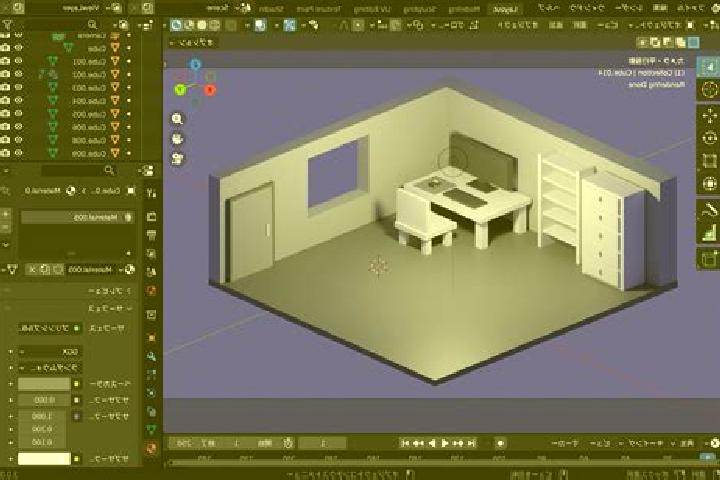
Task: Click the current frame number field
Action: (322, 443)
